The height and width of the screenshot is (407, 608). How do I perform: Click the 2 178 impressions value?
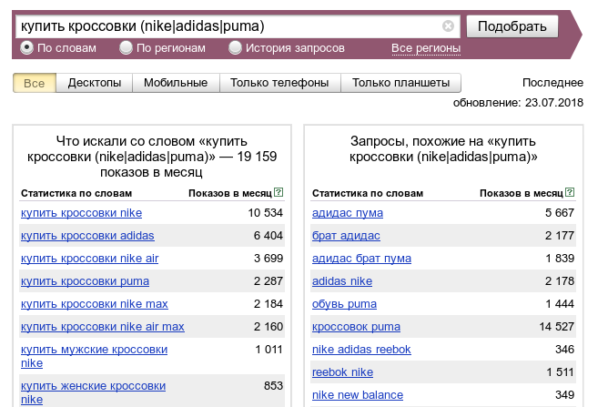pos(559,281)
